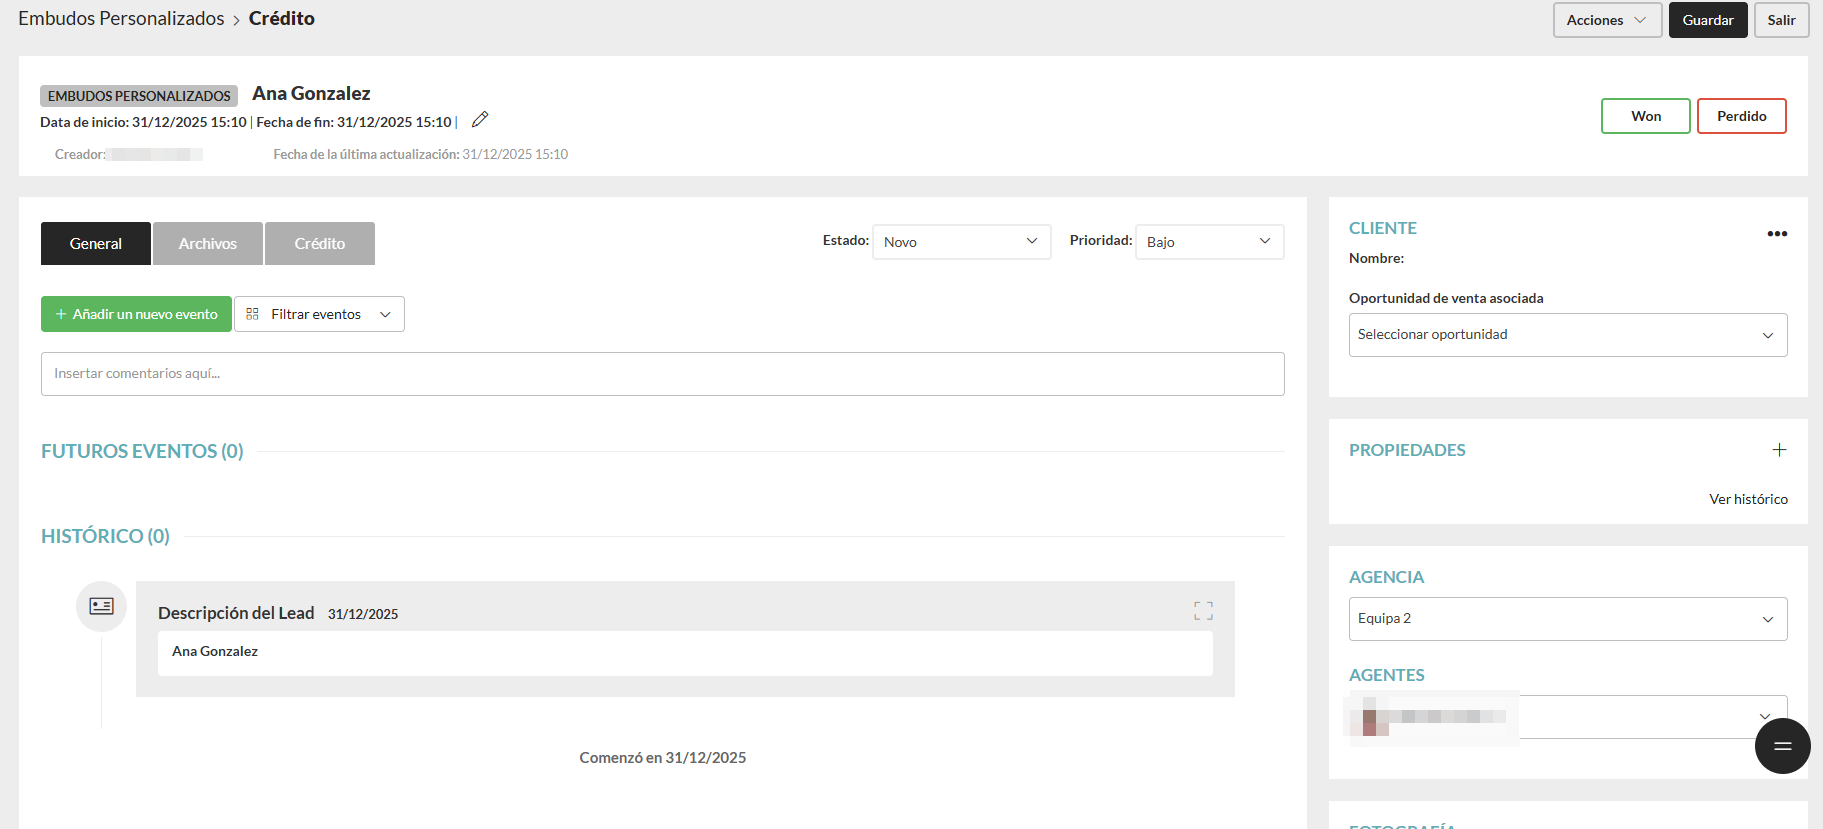Mark the lead as Perdido
The width and height of the screenshot is (1823, 829).
coord(1741,116)
